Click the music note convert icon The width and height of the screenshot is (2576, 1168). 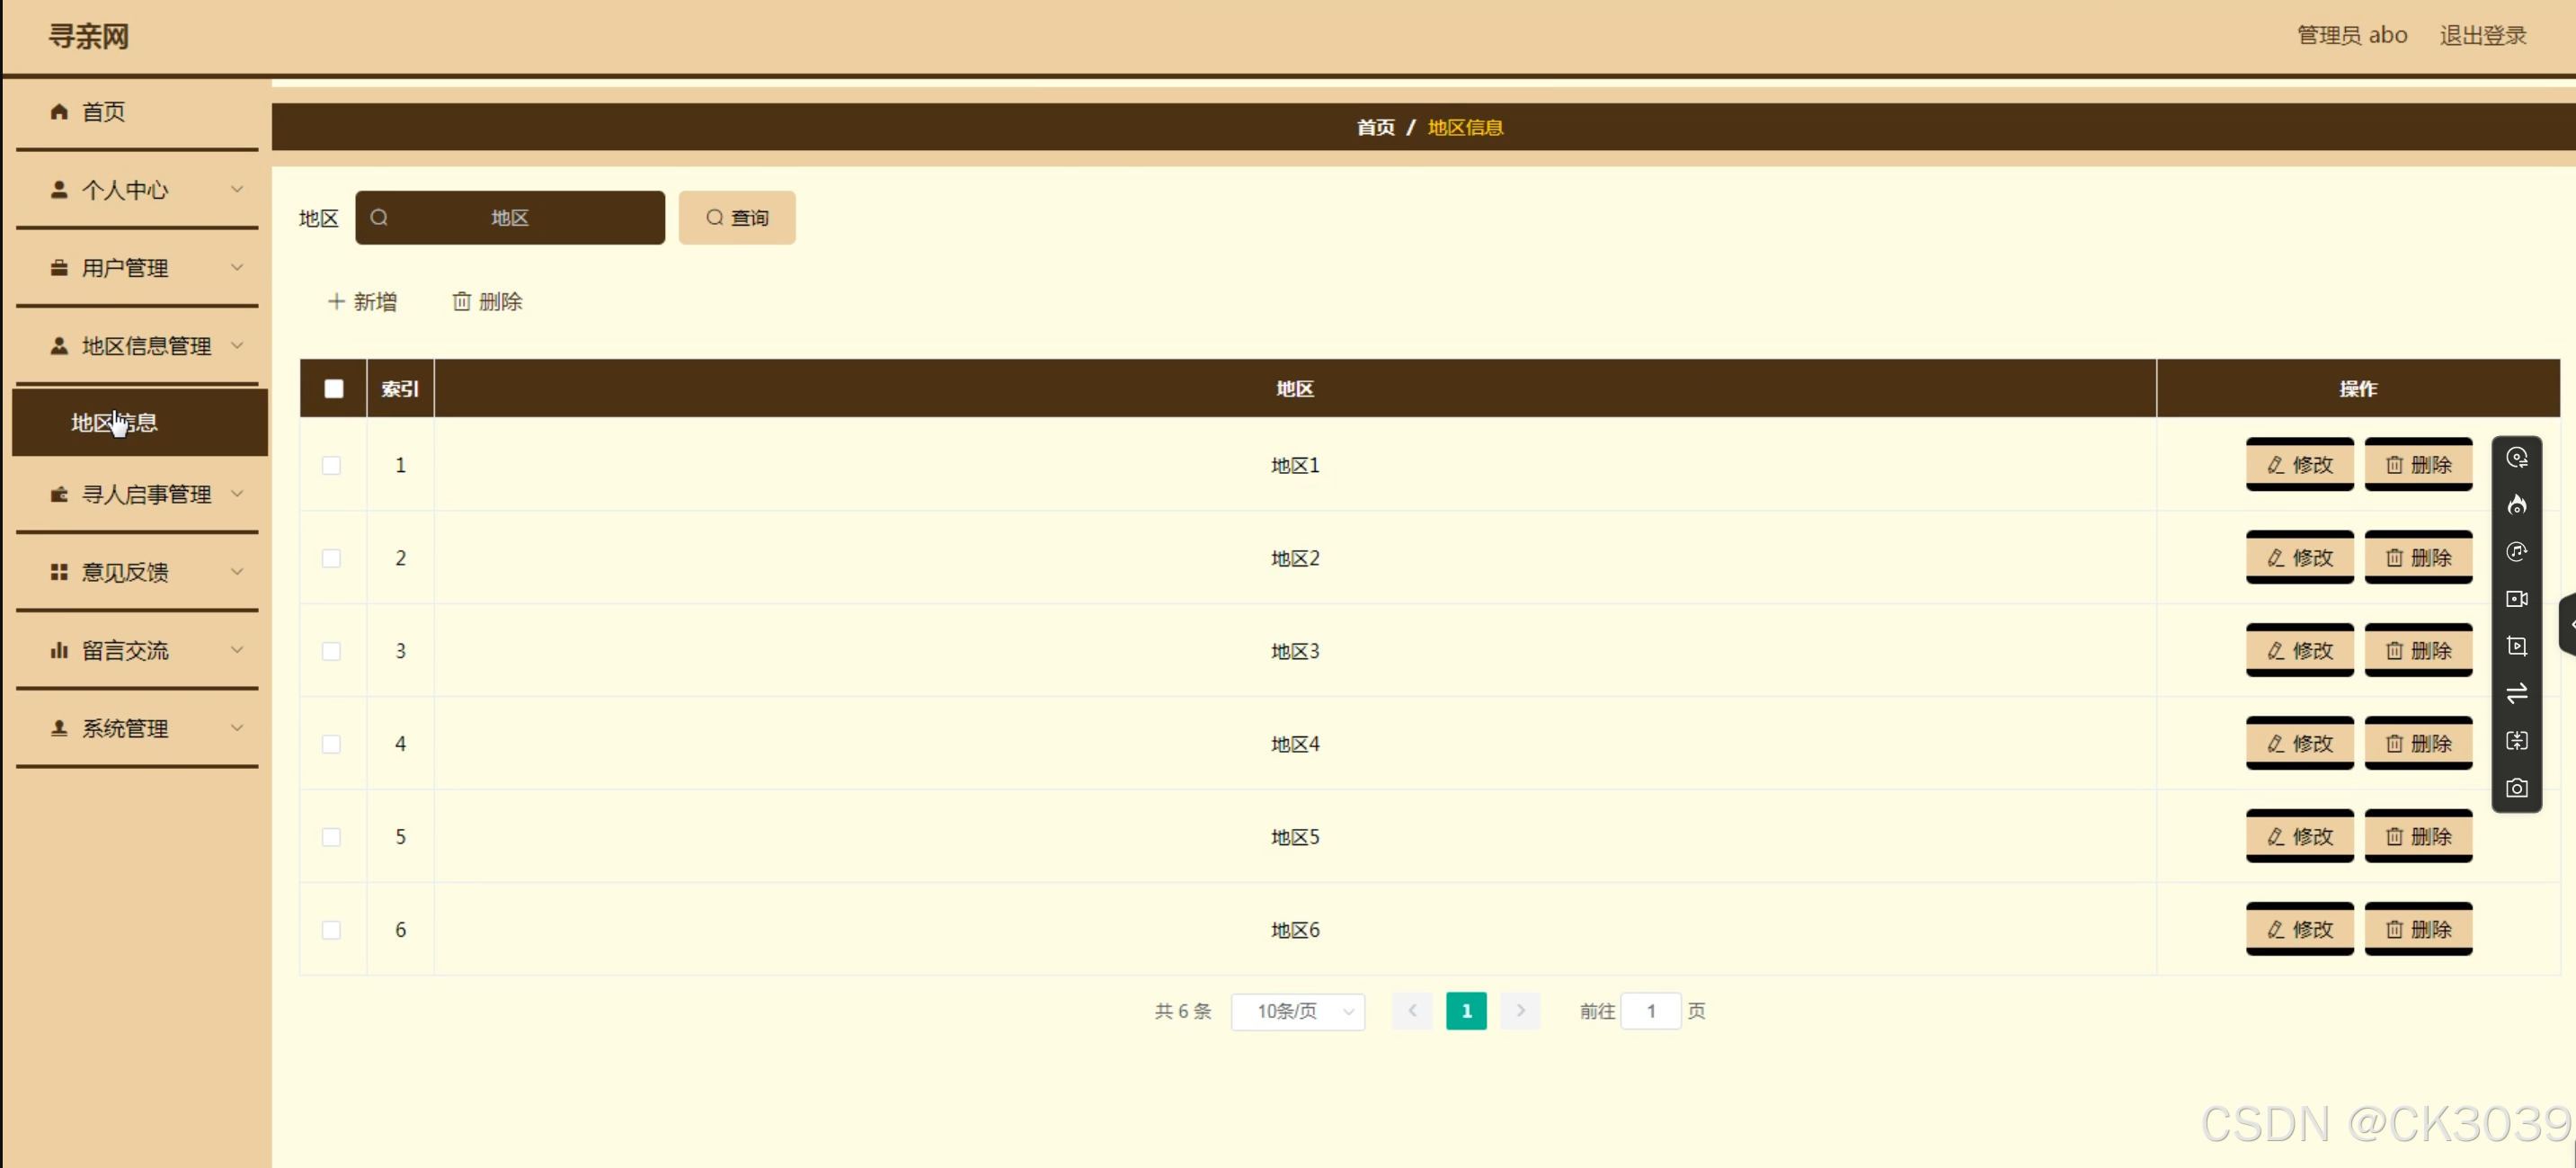2516,552
